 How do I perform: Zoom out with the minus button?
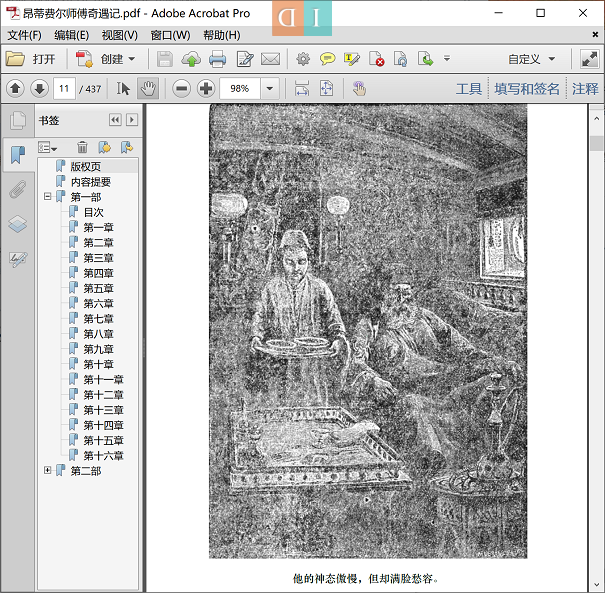(181, 89)
